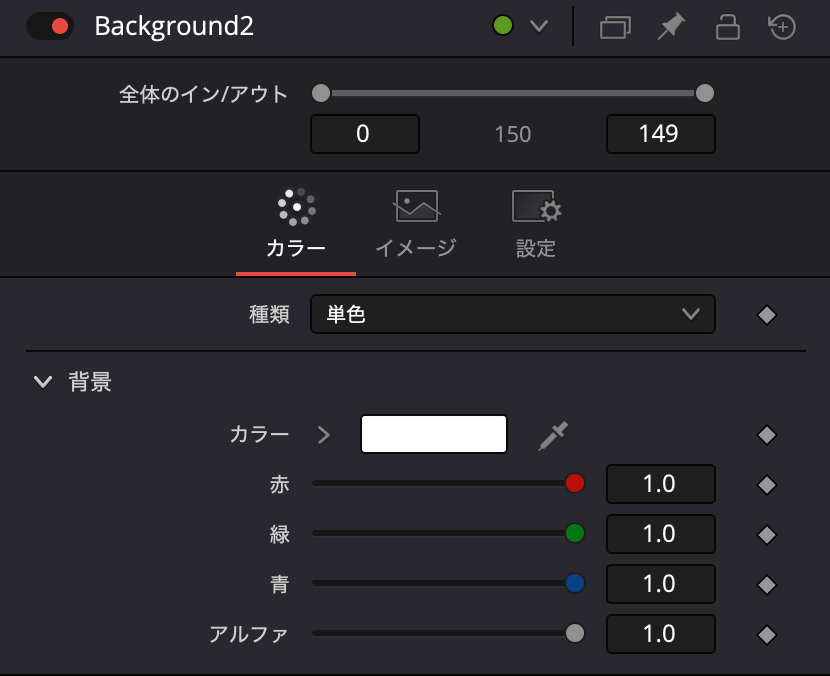Pin the Background2 inspector panel
This screenshot has height=676, width=830.
(670, 27)
